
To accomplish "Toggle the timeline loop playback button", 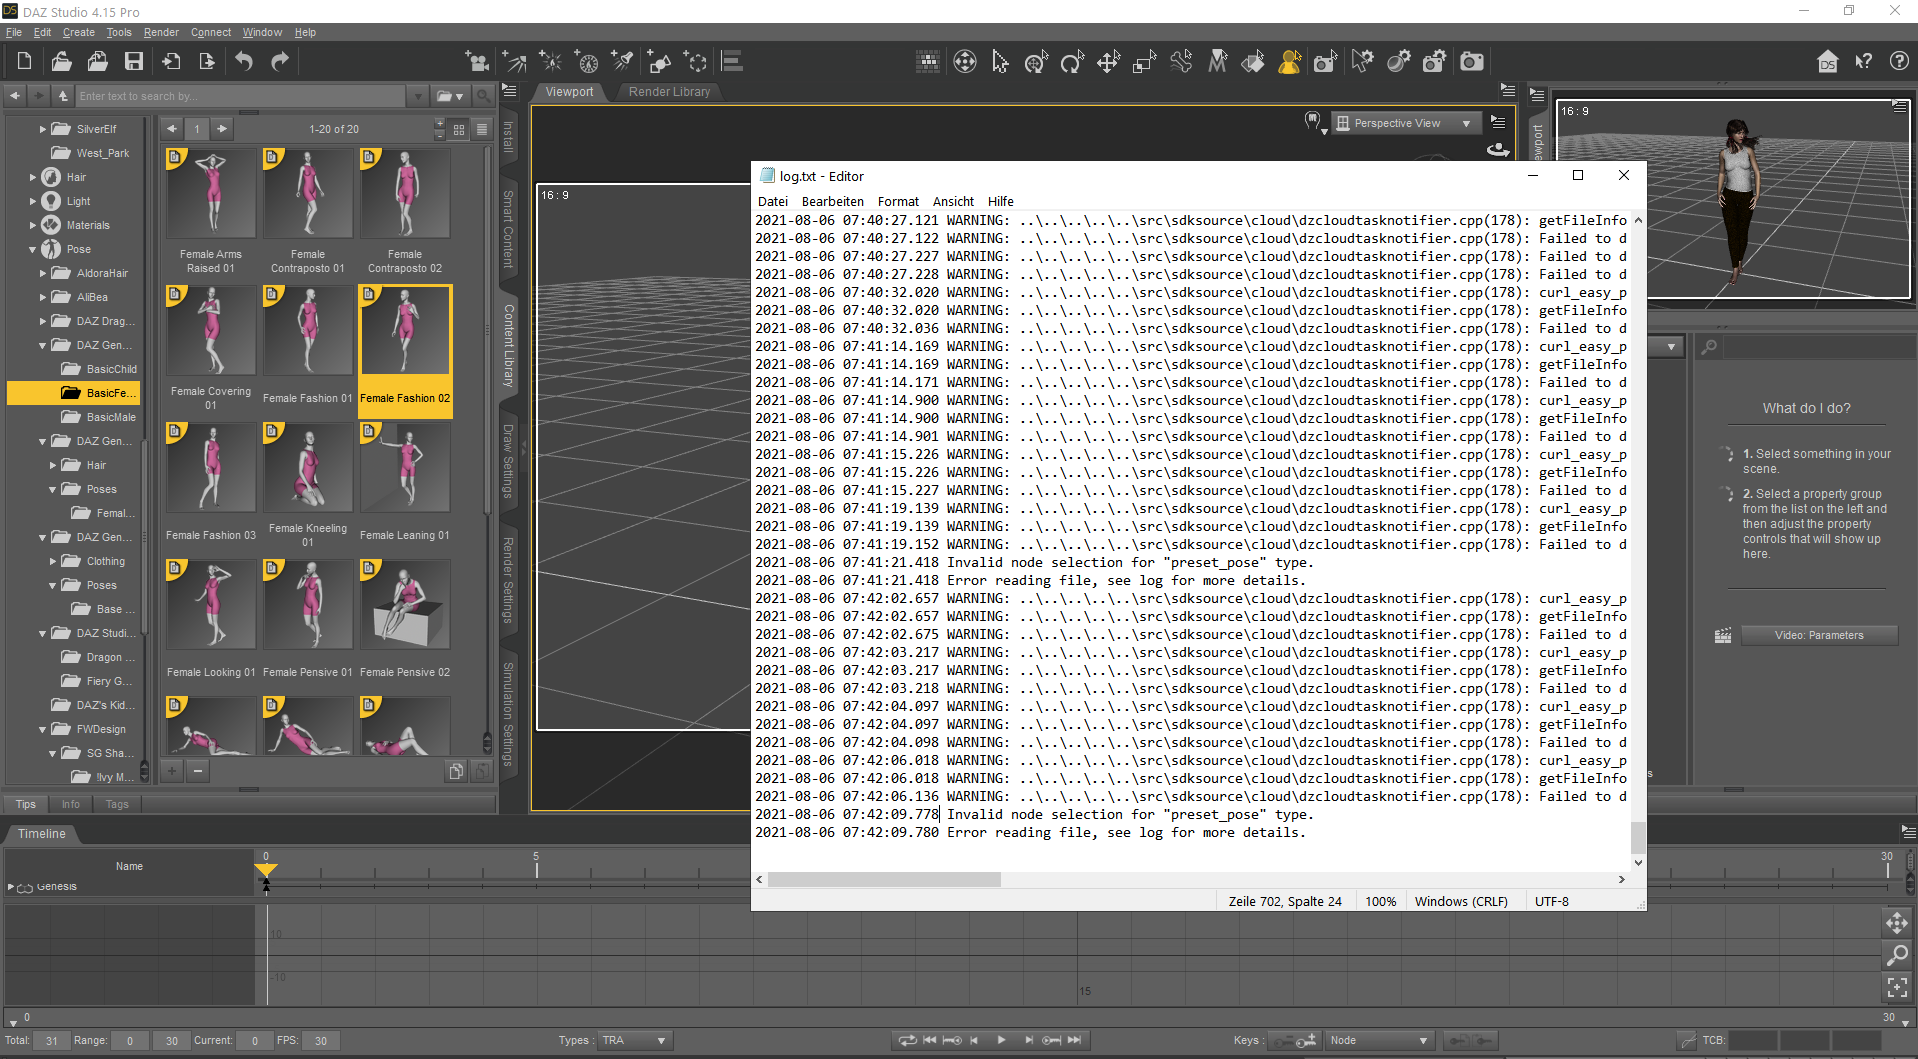I will [x=907, y=1040].
